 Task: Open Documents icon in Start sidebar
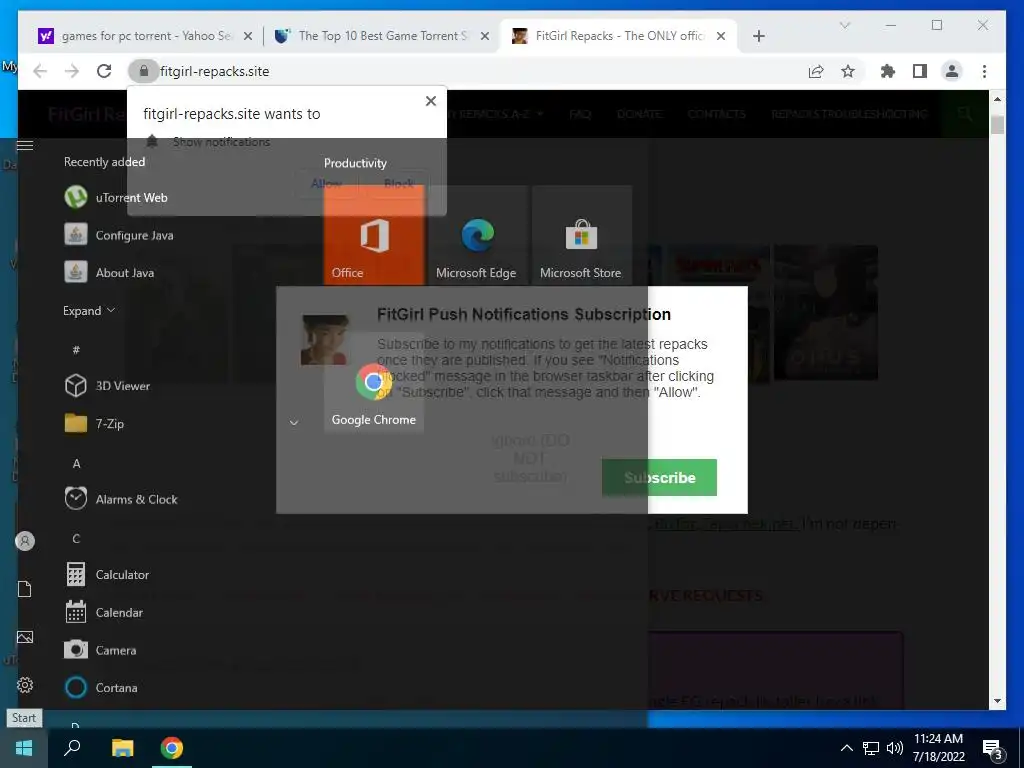pos(25,589)
